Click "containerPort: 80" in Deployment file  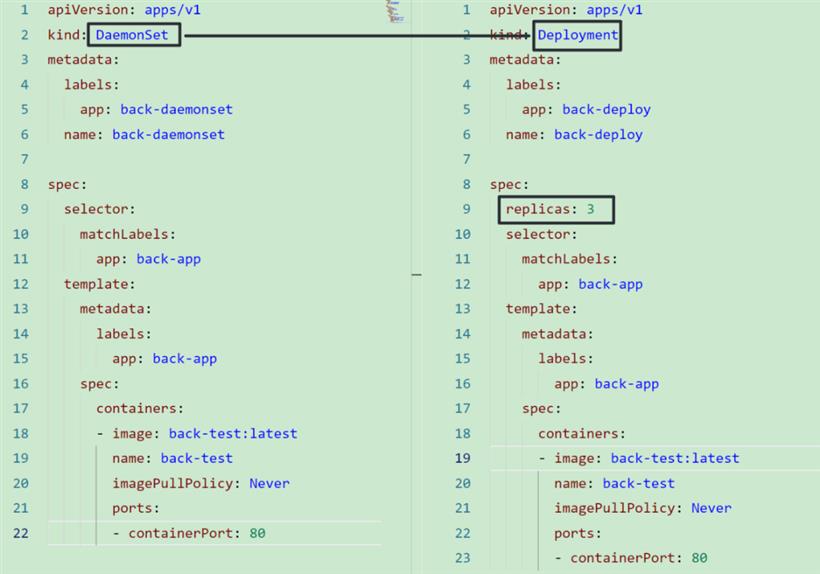(639, 558)
